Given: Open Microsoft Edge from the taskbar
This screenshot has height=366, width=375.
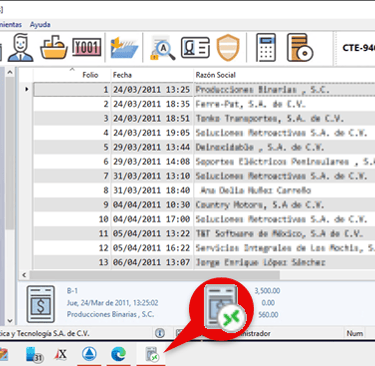Looking at the screenshot, I should pos(118,354).
